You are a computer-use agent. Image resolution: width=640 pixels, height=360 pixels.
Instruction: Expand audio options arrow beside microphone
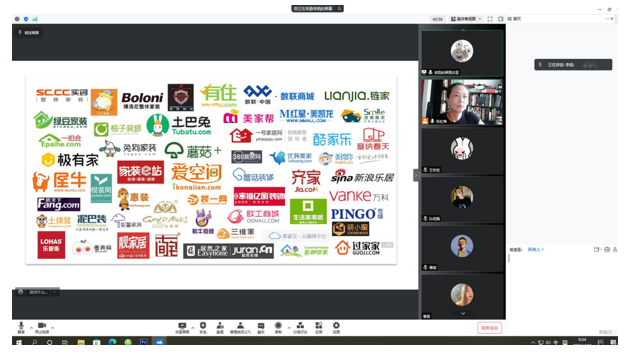(x=31, y=327)
